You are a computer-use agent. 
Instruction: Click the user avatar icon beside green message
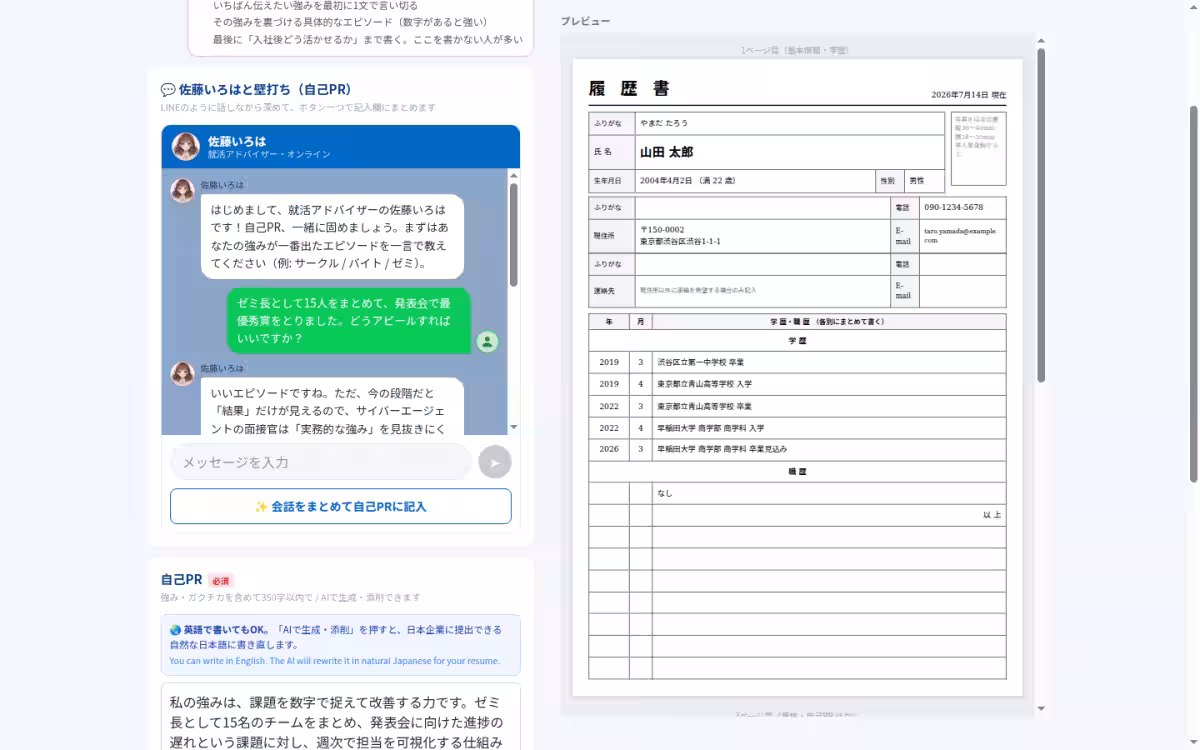tap(487, 342)
